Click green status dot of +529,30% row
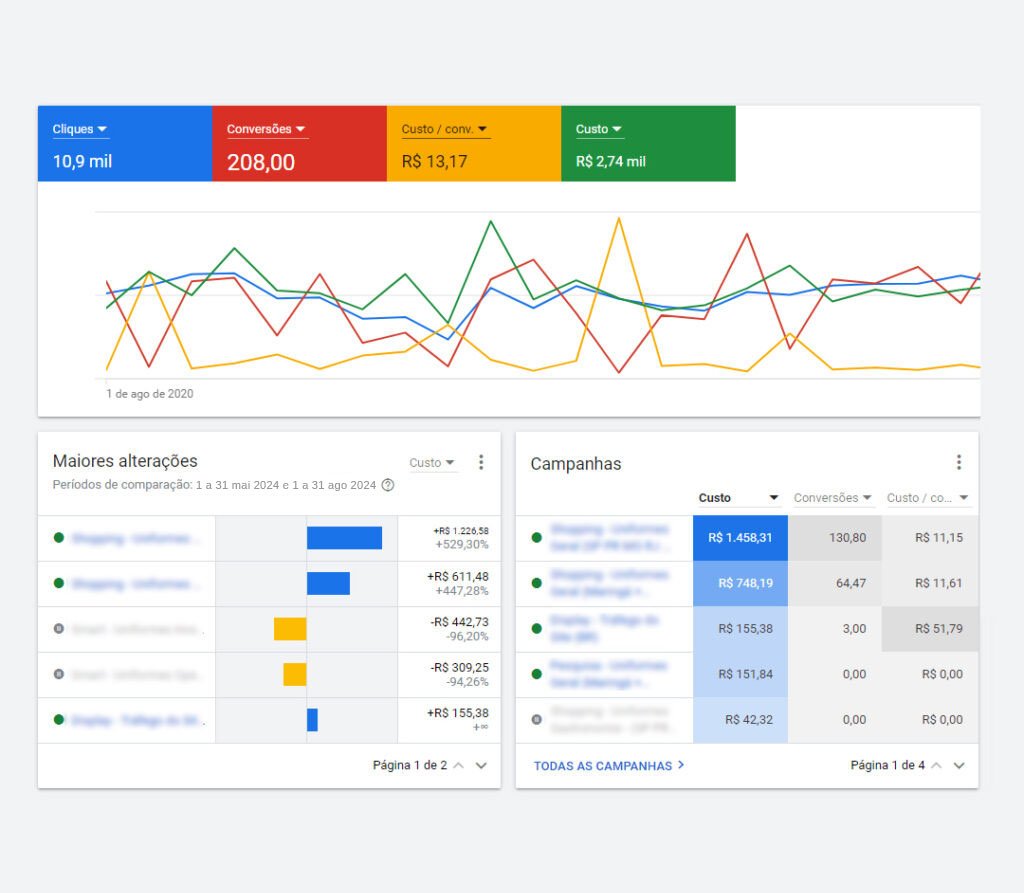The image size is (1024, 893). point(59,538)
